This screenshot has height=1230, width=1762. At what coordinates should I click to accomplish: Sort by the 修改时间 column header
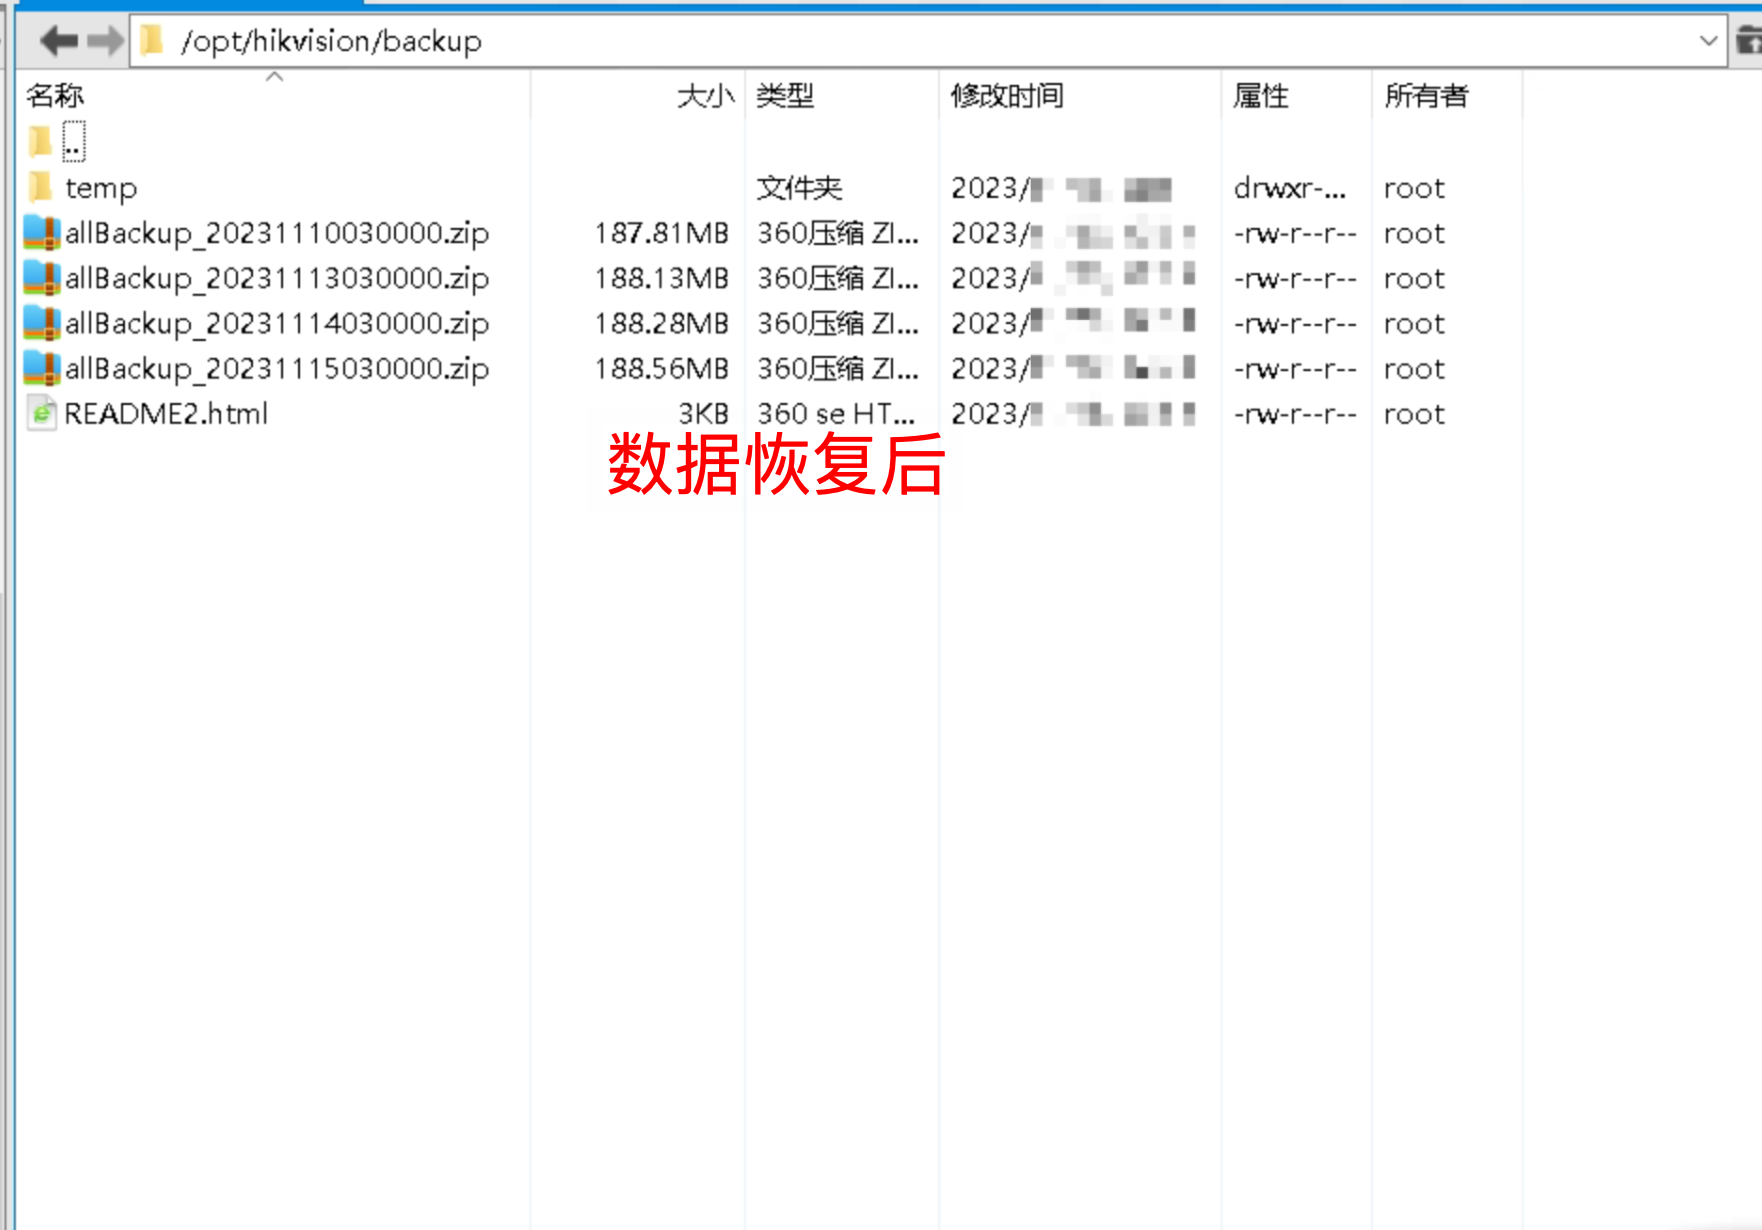pos(1007,96)
